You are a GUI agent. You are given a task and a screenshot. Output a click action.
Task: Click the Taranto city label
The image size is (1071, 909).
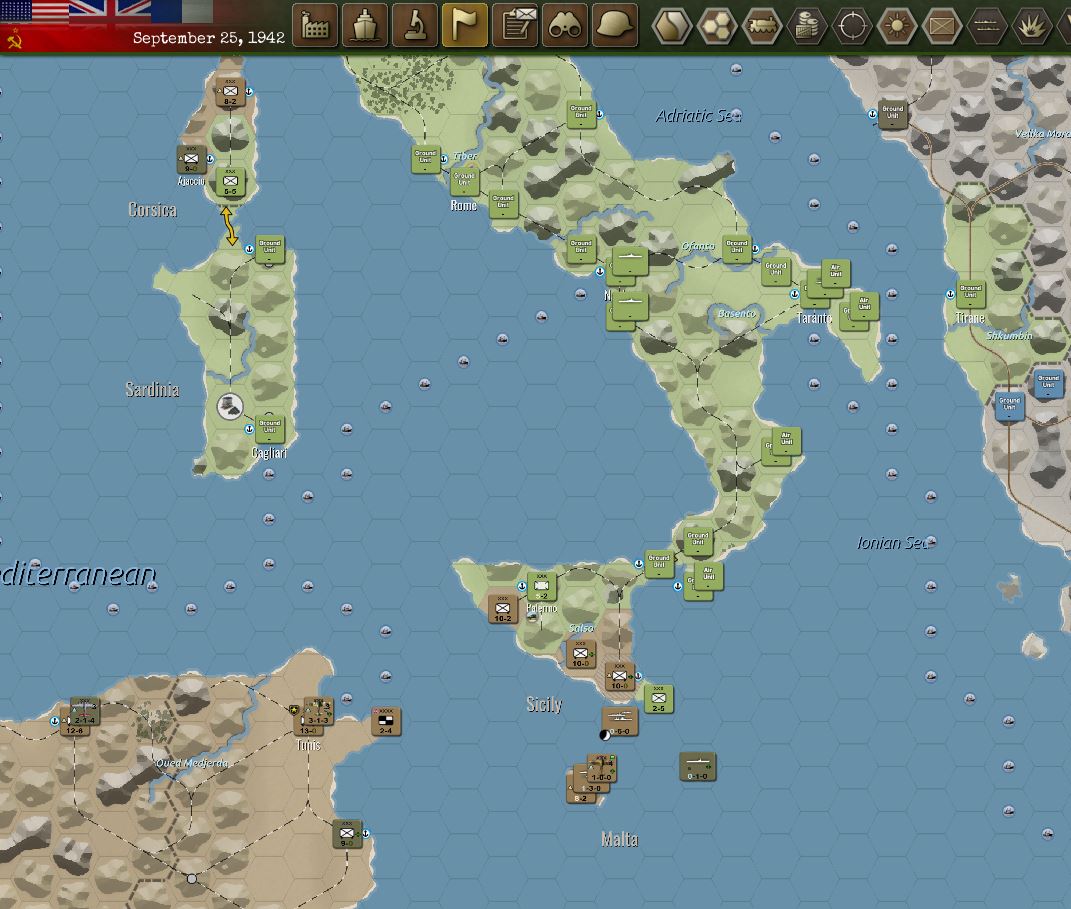click(814, 318)
